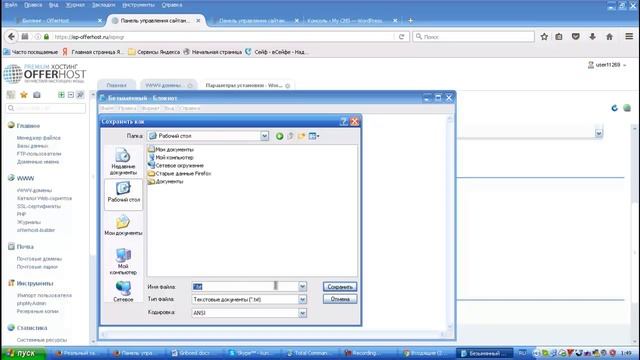The image size is (640, 360).
Task: Click the Отмена button
Action: [340, 299]
